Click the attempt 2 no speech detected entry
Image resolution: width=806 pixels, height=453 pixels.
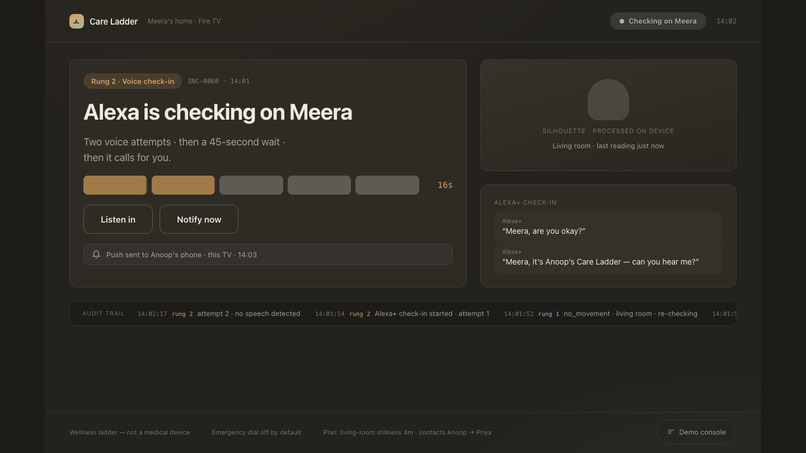pos(249,314)
